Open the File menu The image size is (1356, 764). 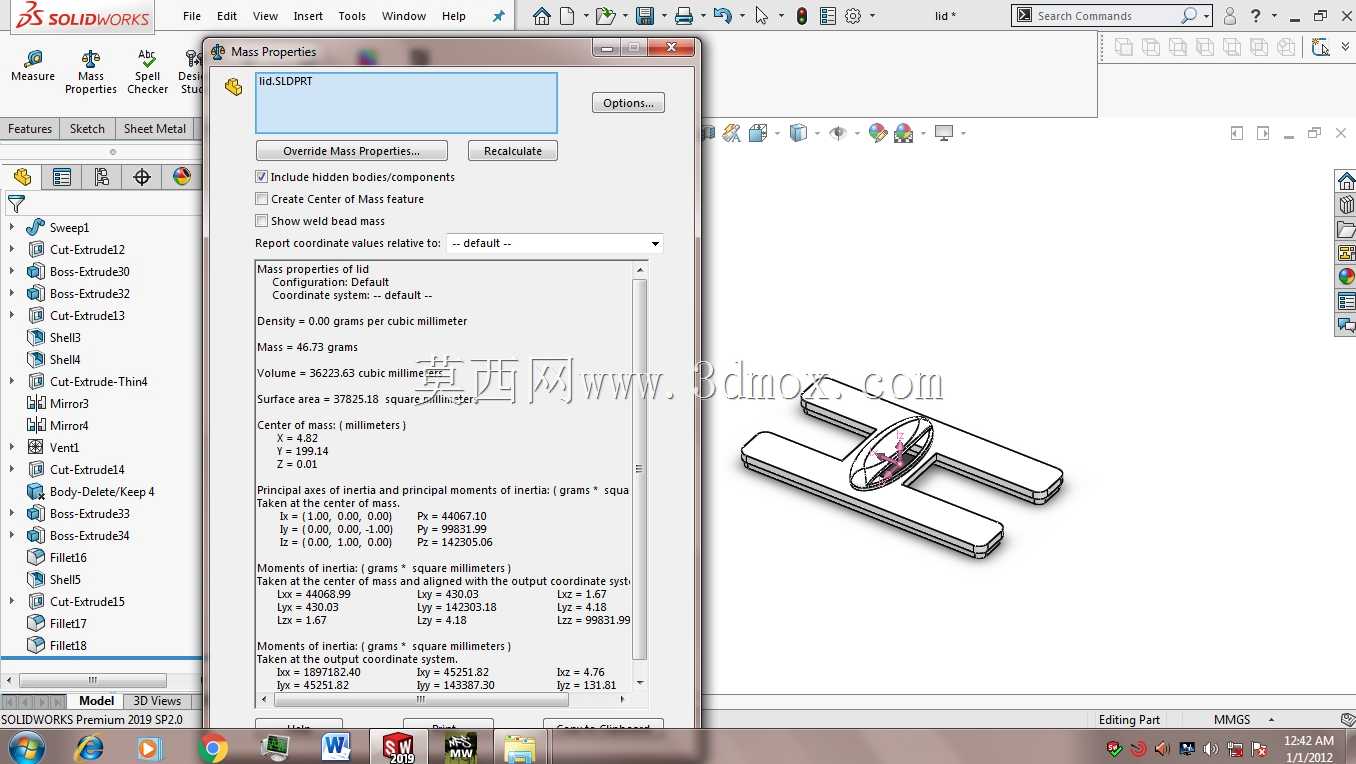pyautogui.click(x=192, y=16)
